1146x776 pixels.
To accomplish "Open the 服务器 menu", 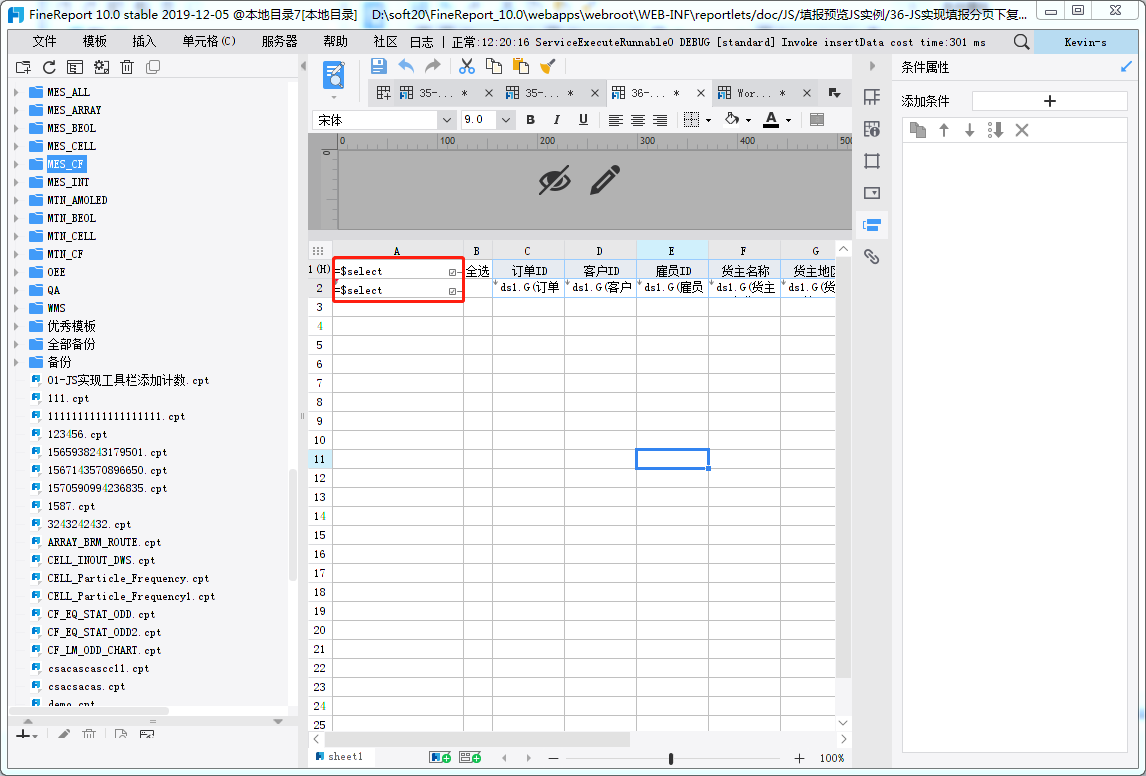I will pyautogui.click(x=280, y=42).
